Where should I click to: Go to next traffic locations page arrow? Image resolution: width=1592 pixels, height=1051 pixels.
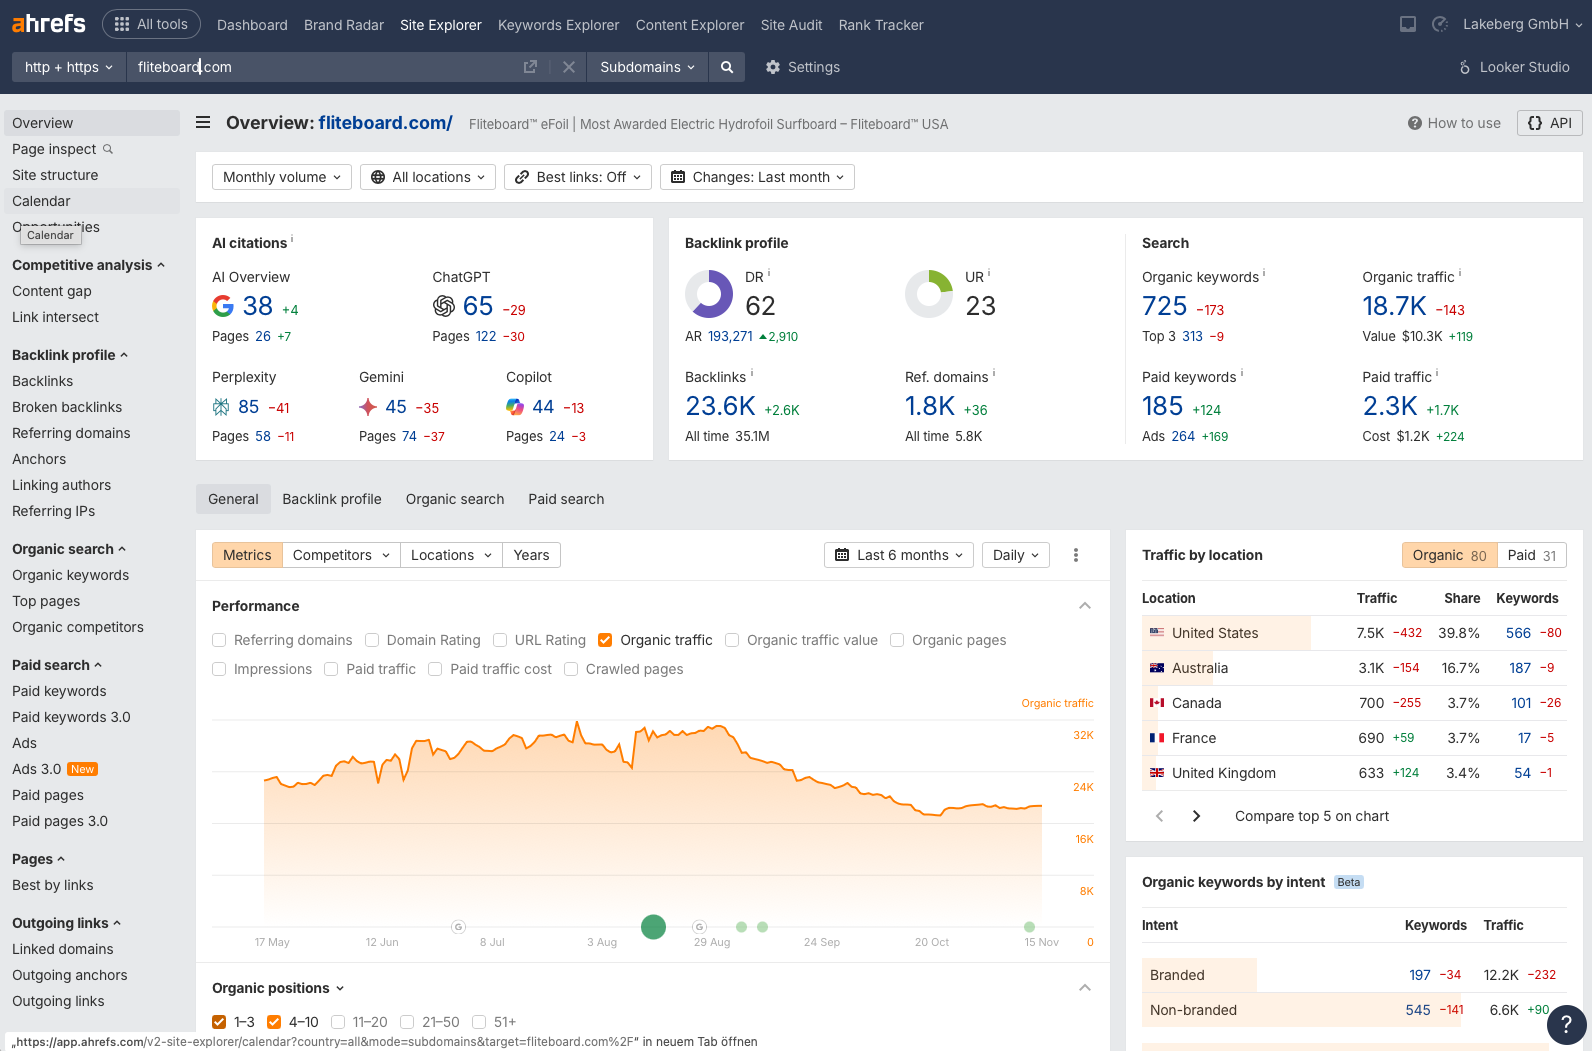coord(1196,816)
